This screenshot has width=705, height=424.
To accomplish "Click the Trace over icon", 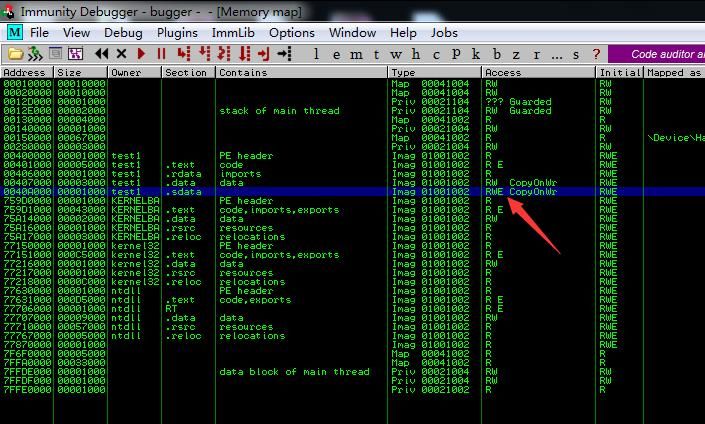I will 245,54.
